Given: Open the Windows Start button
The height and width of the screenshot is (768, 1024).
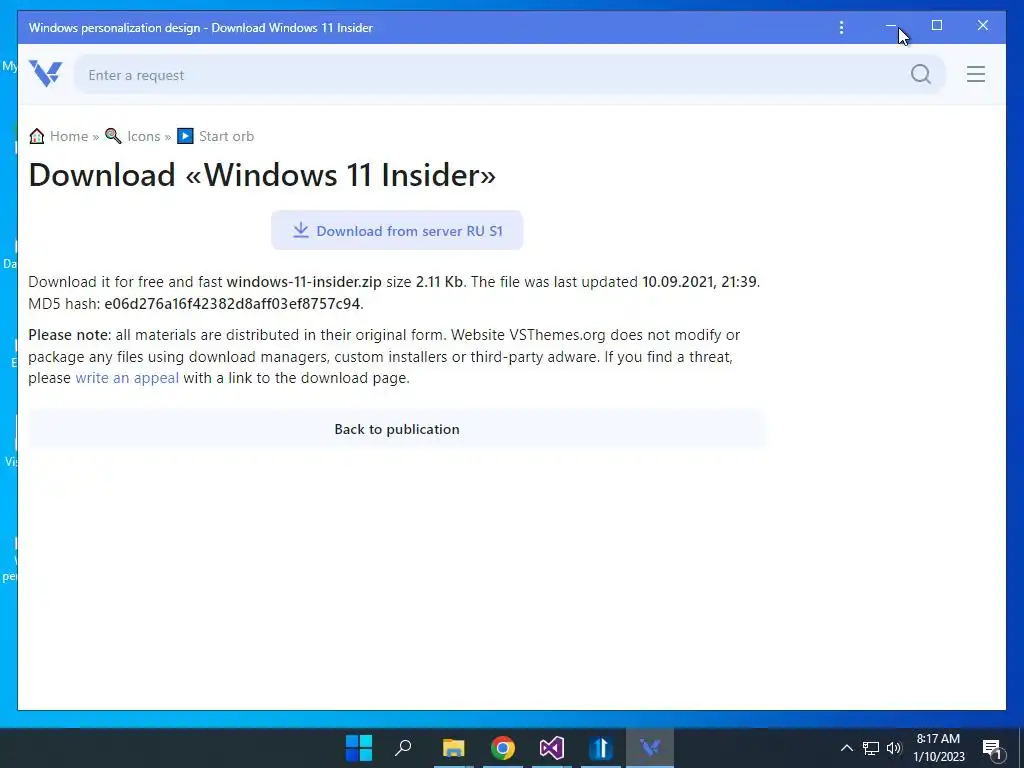Looking at the screenshot, I should 359,748.
